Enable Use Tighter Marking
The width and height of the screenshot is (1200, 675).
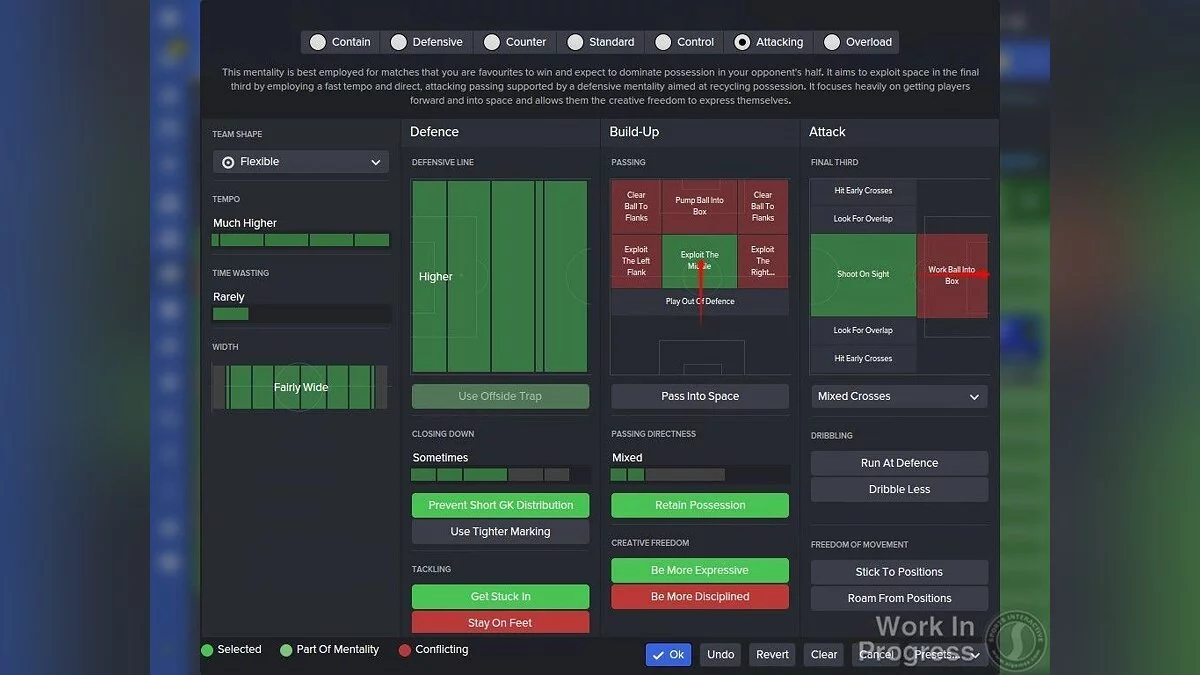tap(500, 531)
